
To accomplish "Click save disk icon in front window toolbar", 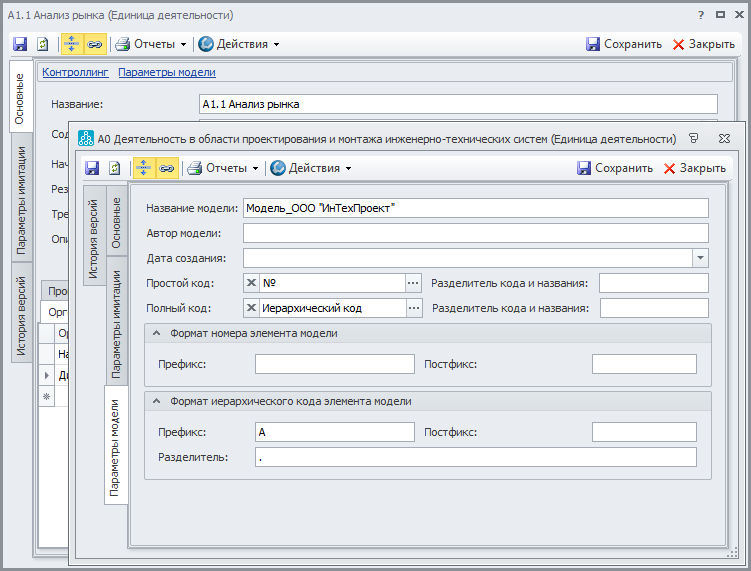I will coord(92,168).
